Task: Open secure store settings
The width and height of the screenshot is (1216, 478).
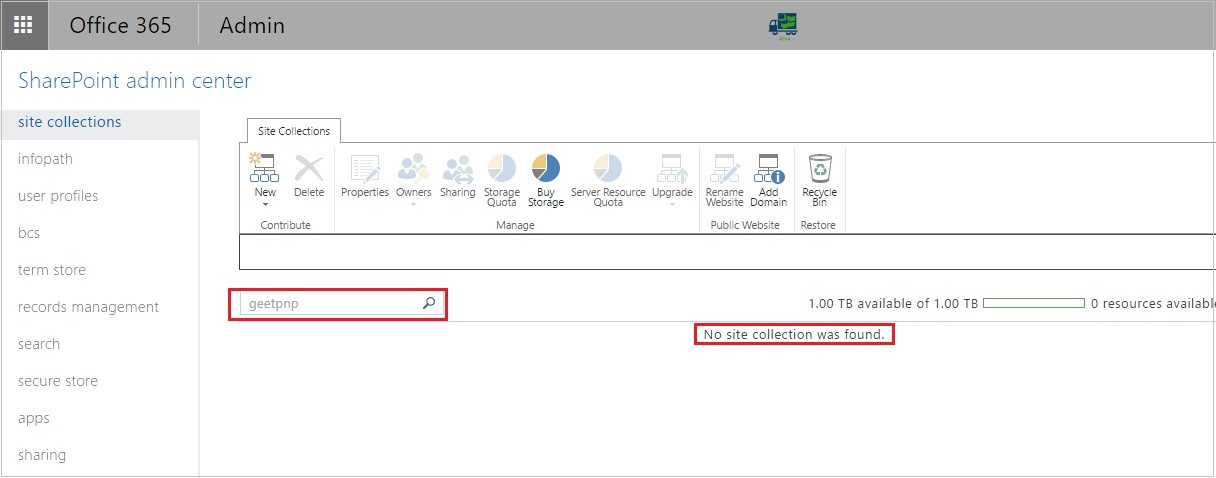Action: coord(58,381)
